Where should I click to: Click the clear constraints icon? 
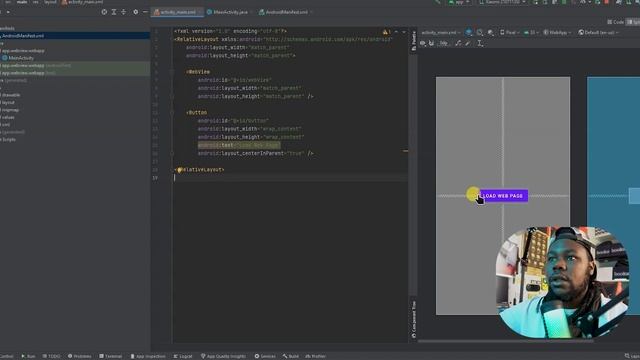coord(458,43)
